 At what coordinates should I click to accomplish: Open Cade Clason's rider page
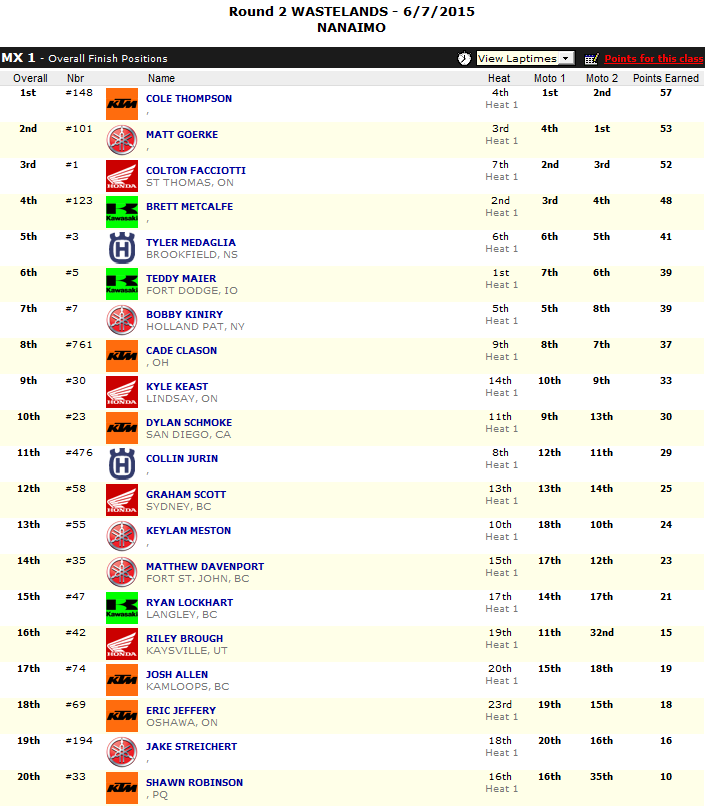tap(181, 351)
